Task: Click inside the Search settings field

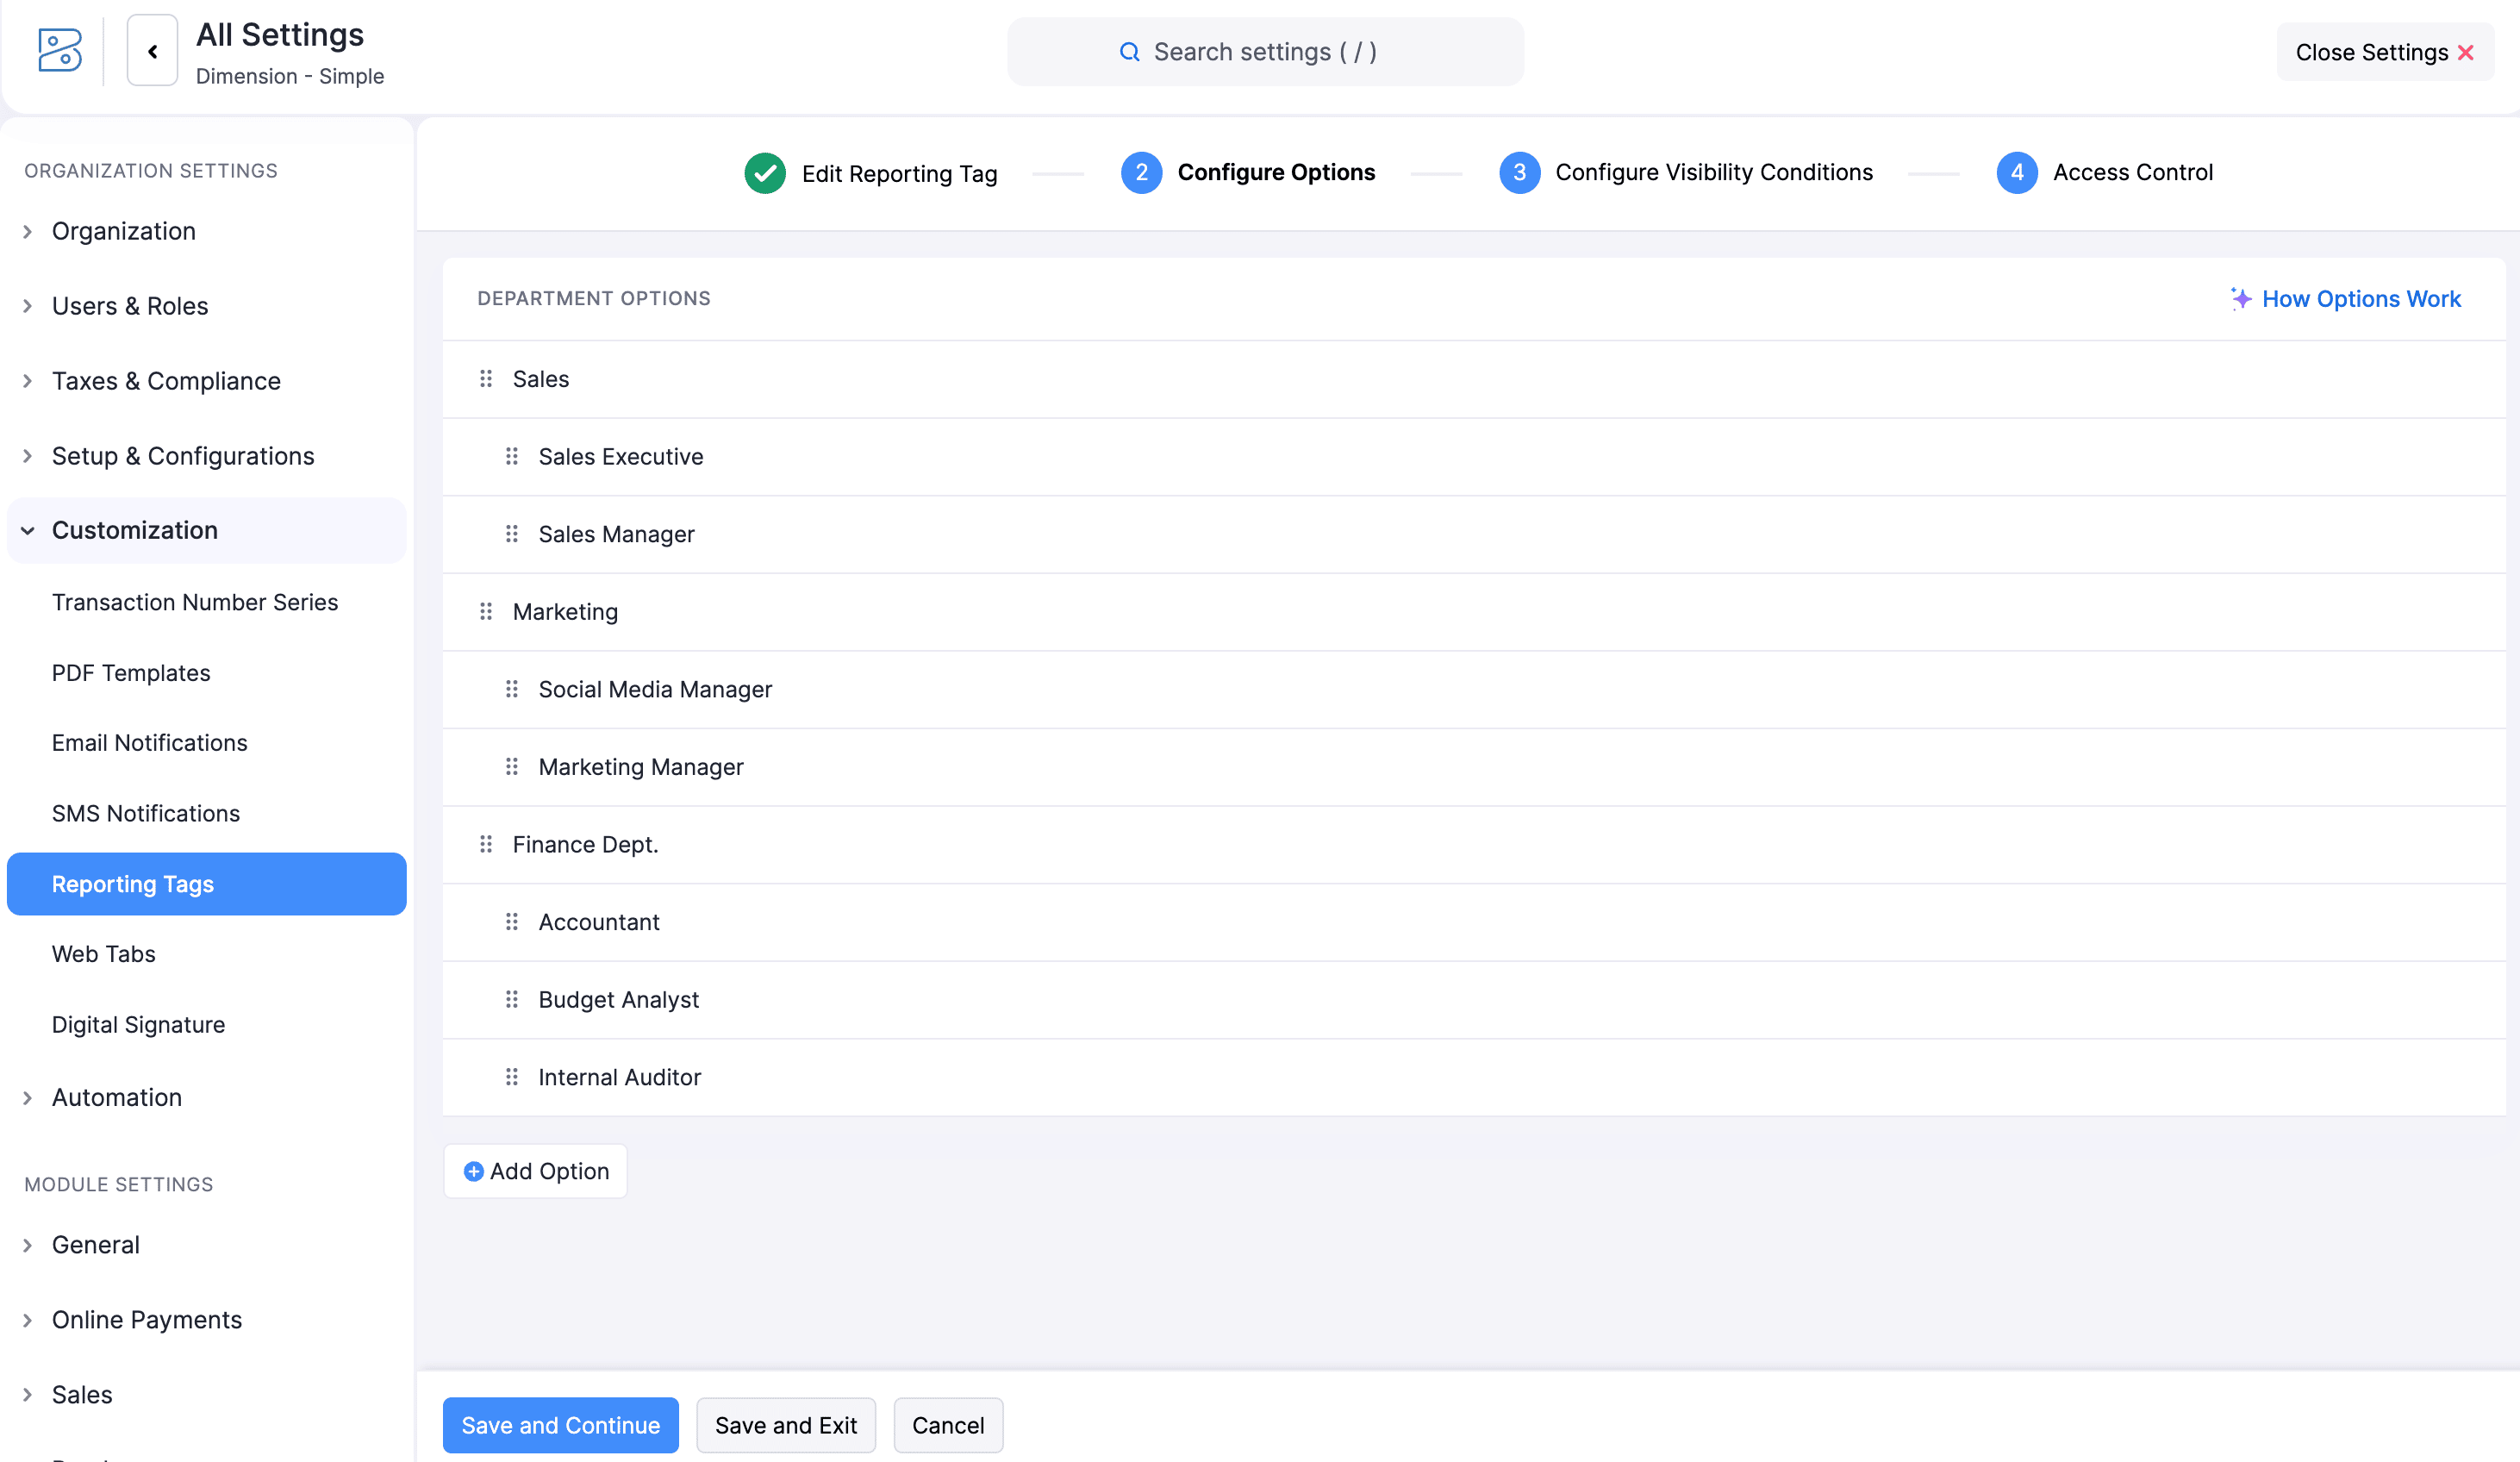Action: [1265, 51]
